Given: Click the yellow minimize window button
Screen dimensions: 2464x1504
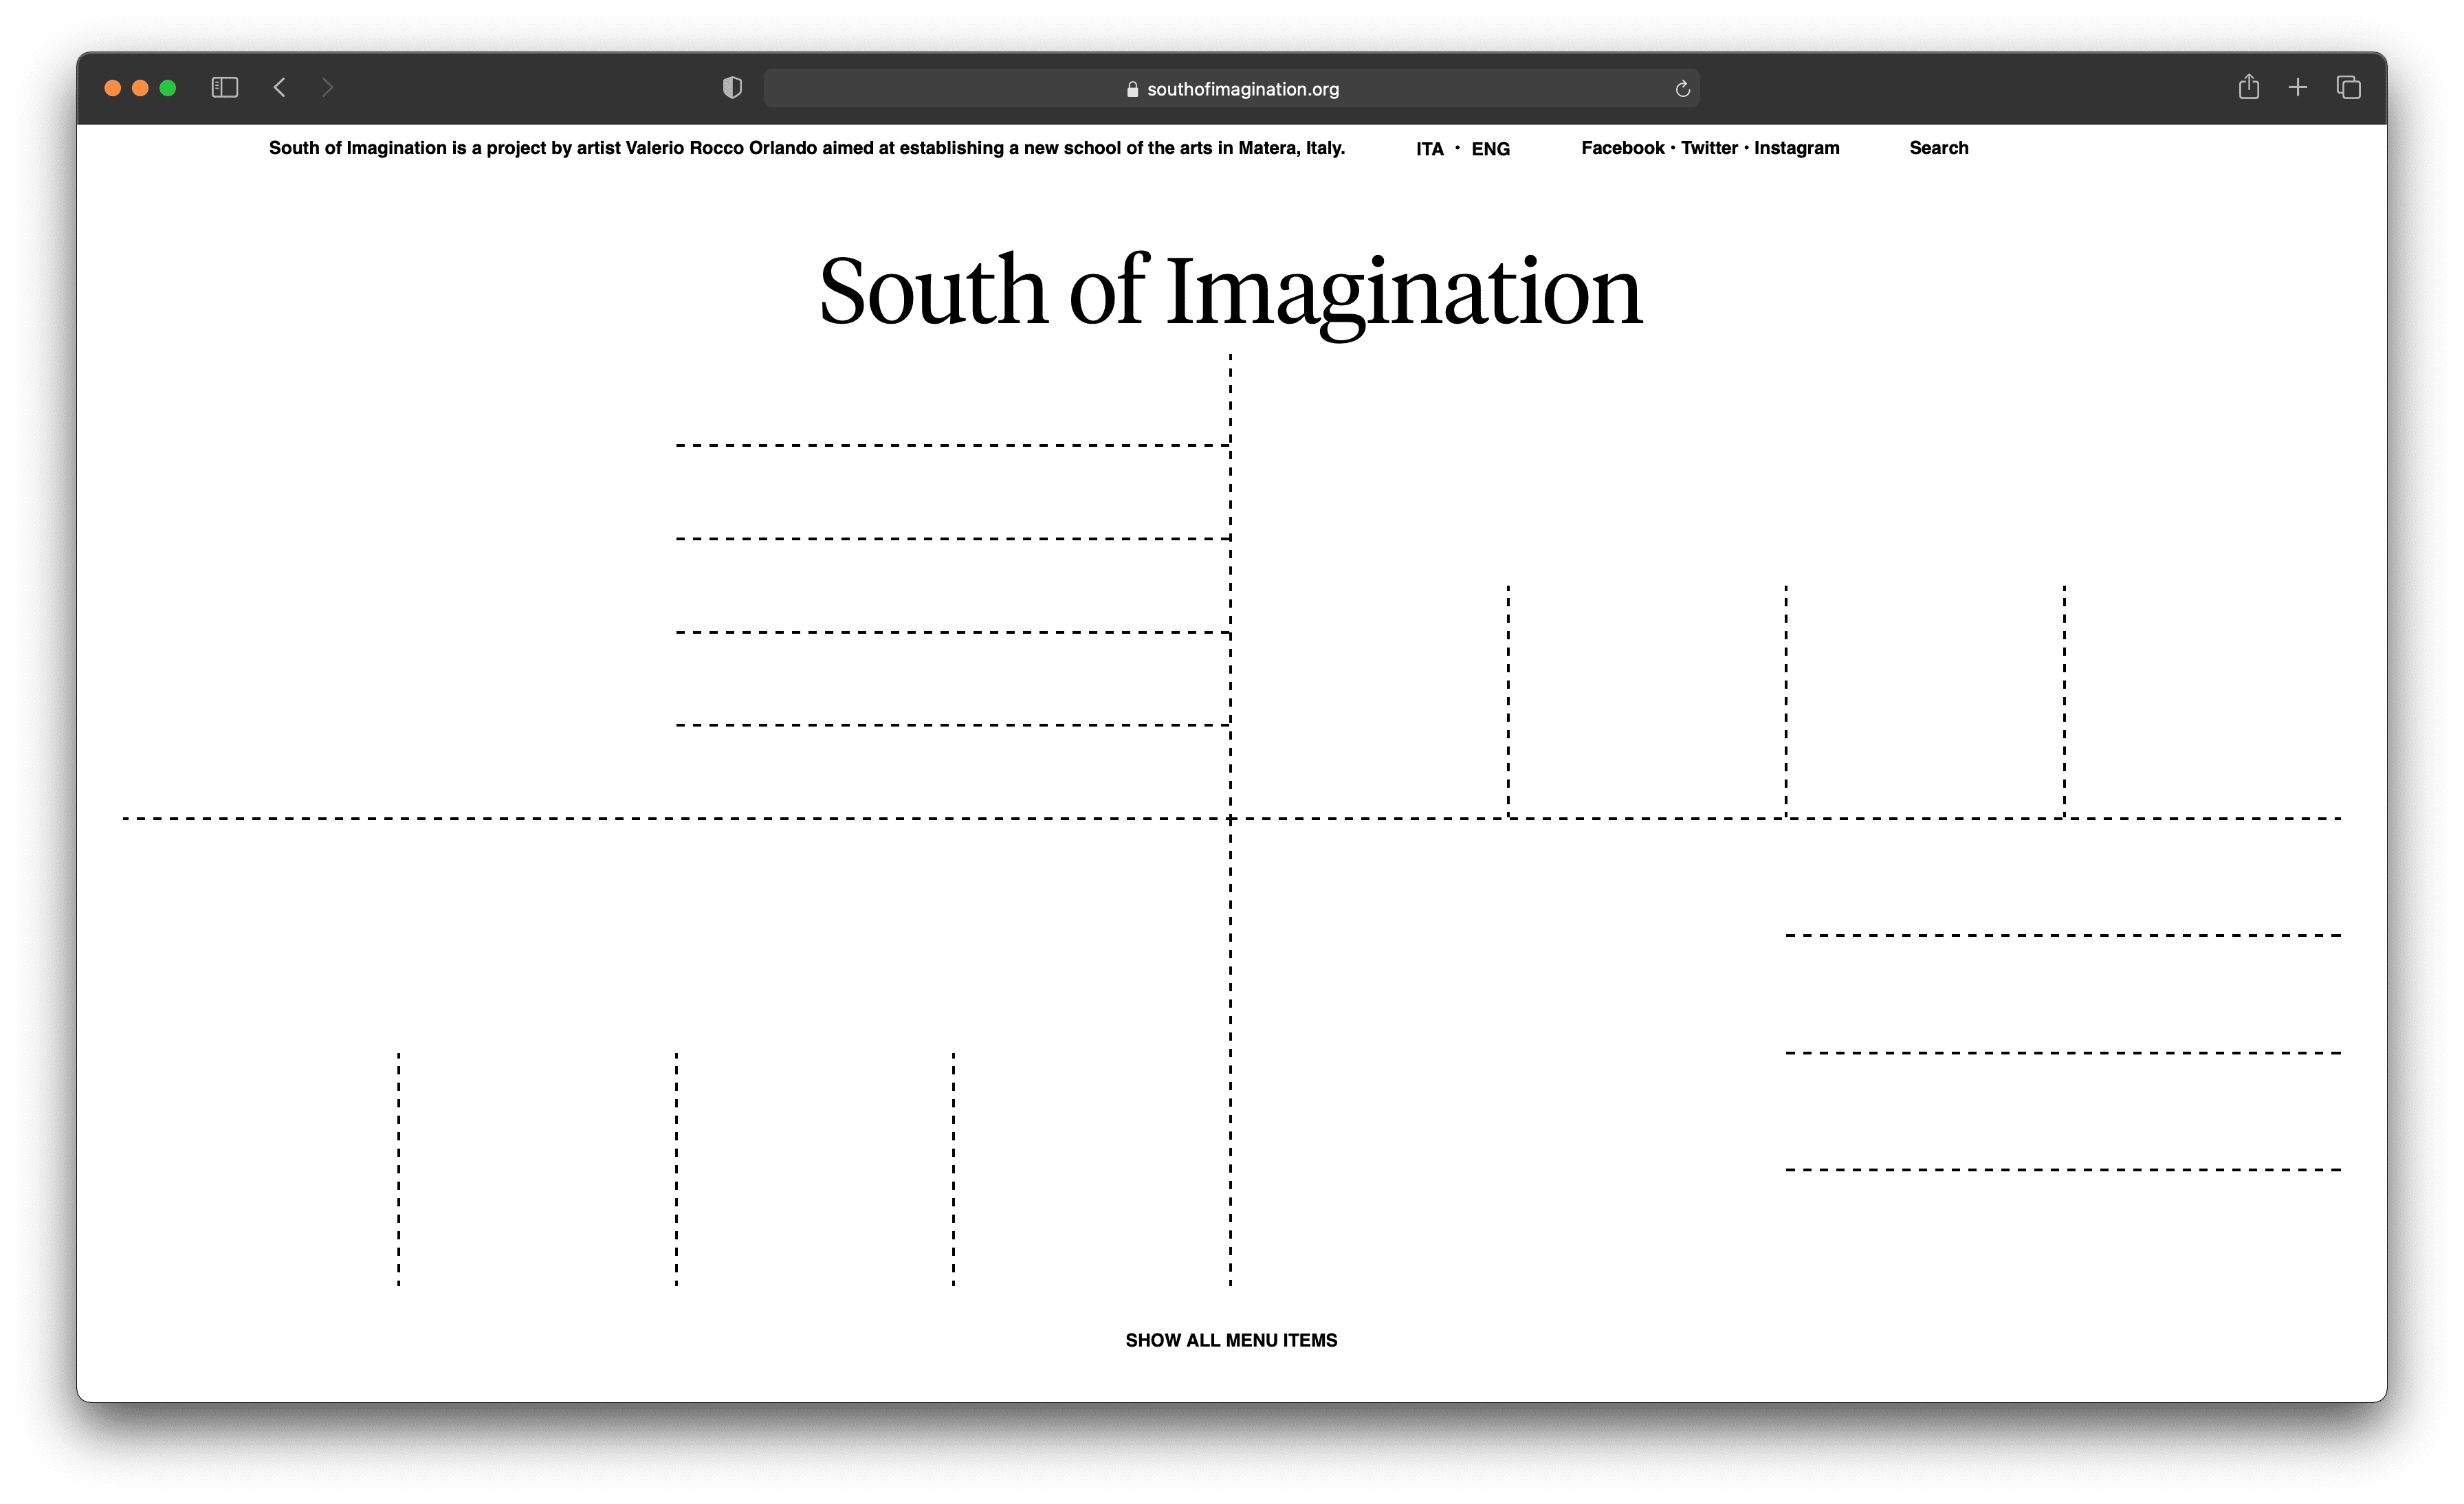Looking at the screenshot, I should click(x=140, y=88).
